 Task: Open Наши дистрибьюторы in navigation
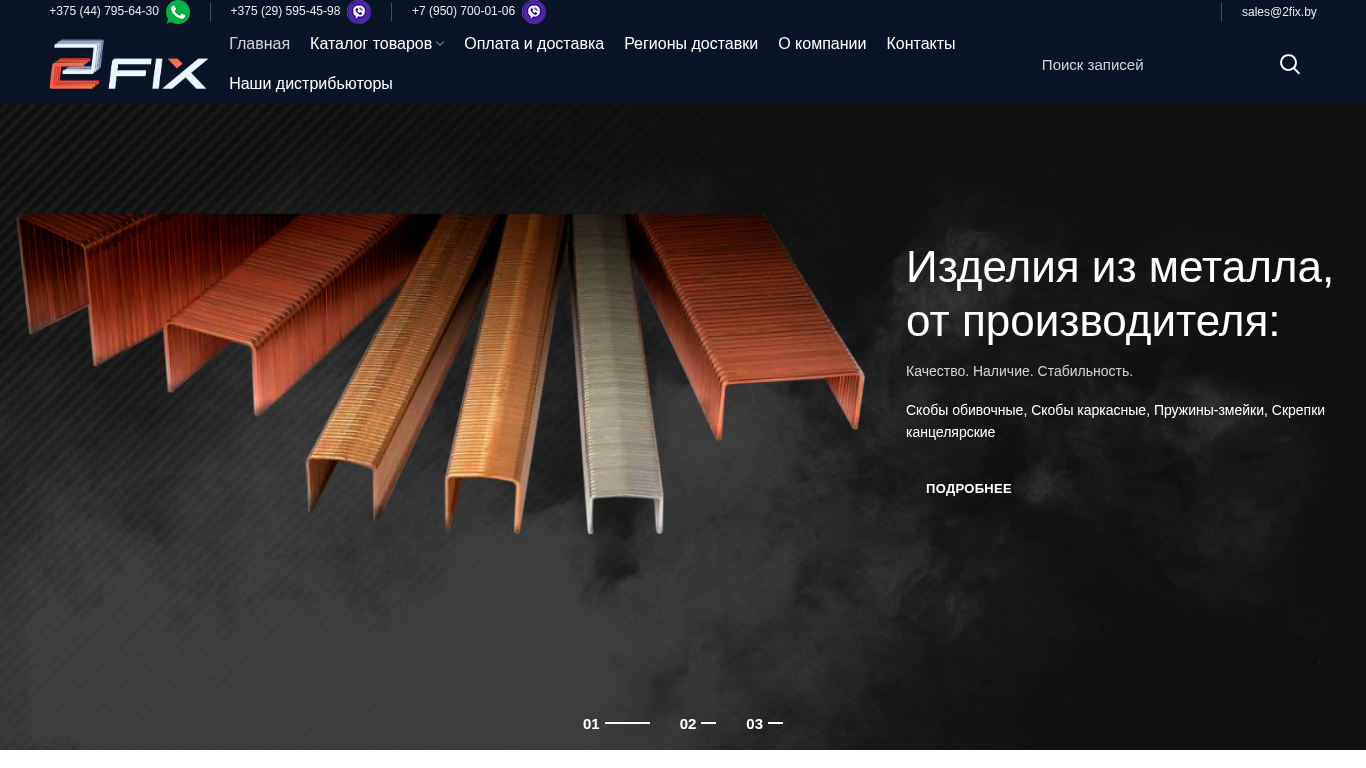click(x=311, y=84)
